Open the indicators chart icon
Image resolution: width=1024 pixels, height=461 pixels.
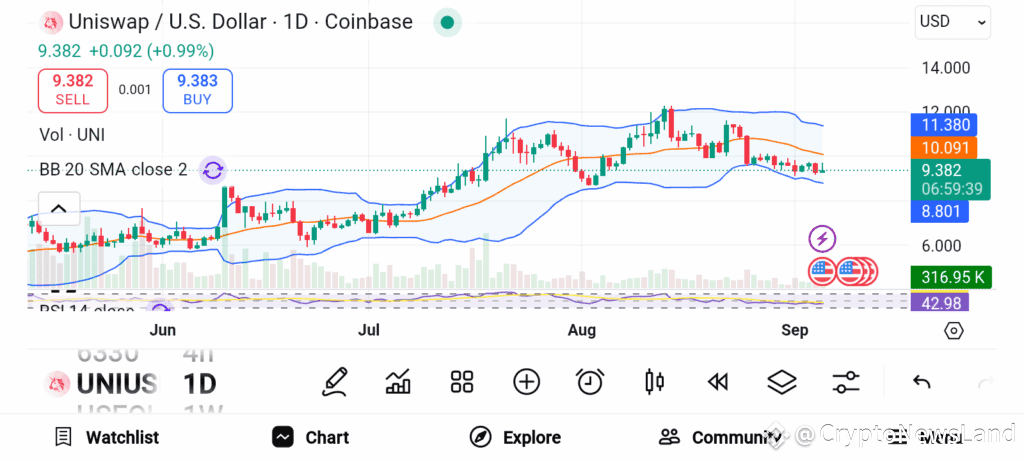click(x=398, y=382)
